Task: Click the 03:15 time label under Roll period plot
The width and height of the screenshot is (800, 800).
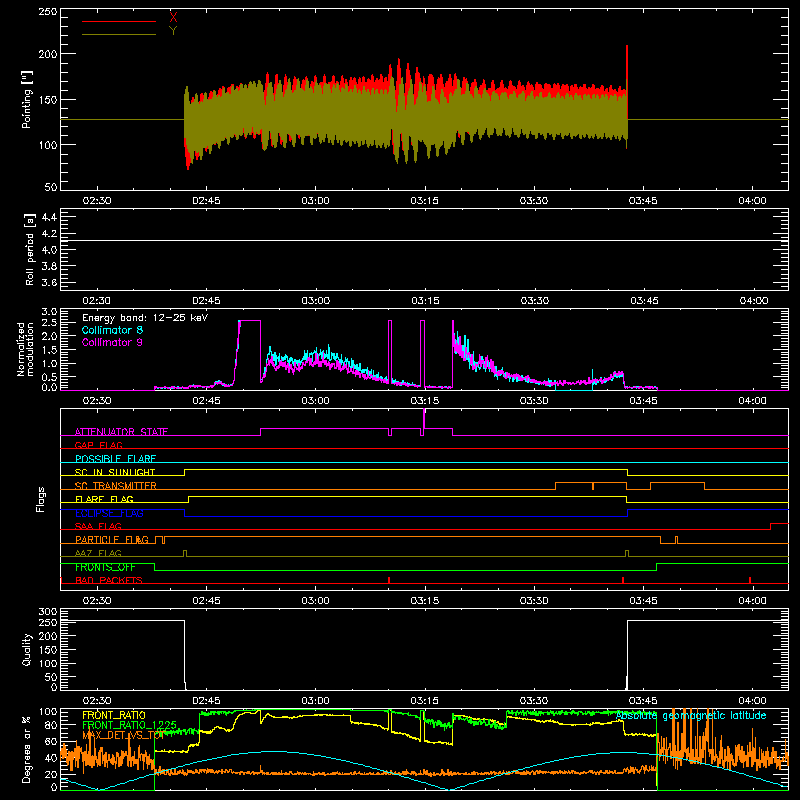Action: (425, 301)
